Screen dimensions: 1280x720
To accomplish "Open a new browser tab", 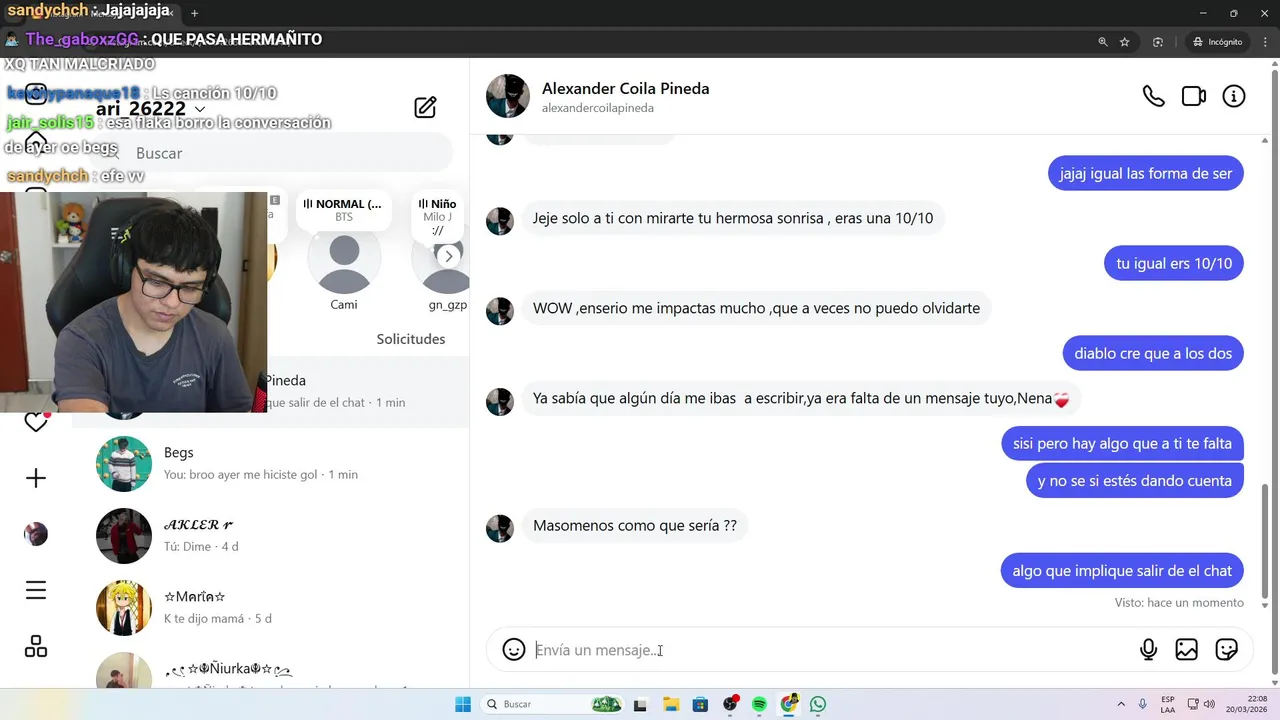I will (195, 13).
